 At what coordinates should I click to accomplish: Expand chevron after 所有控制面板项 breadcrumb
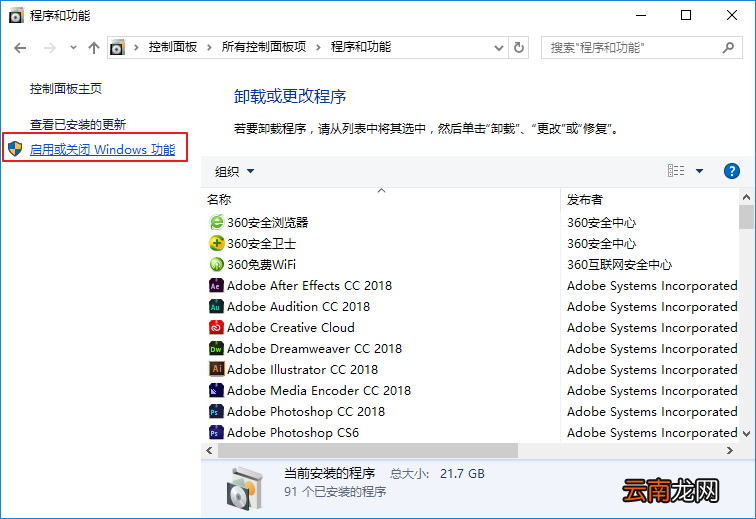click(x=318, y=47)
